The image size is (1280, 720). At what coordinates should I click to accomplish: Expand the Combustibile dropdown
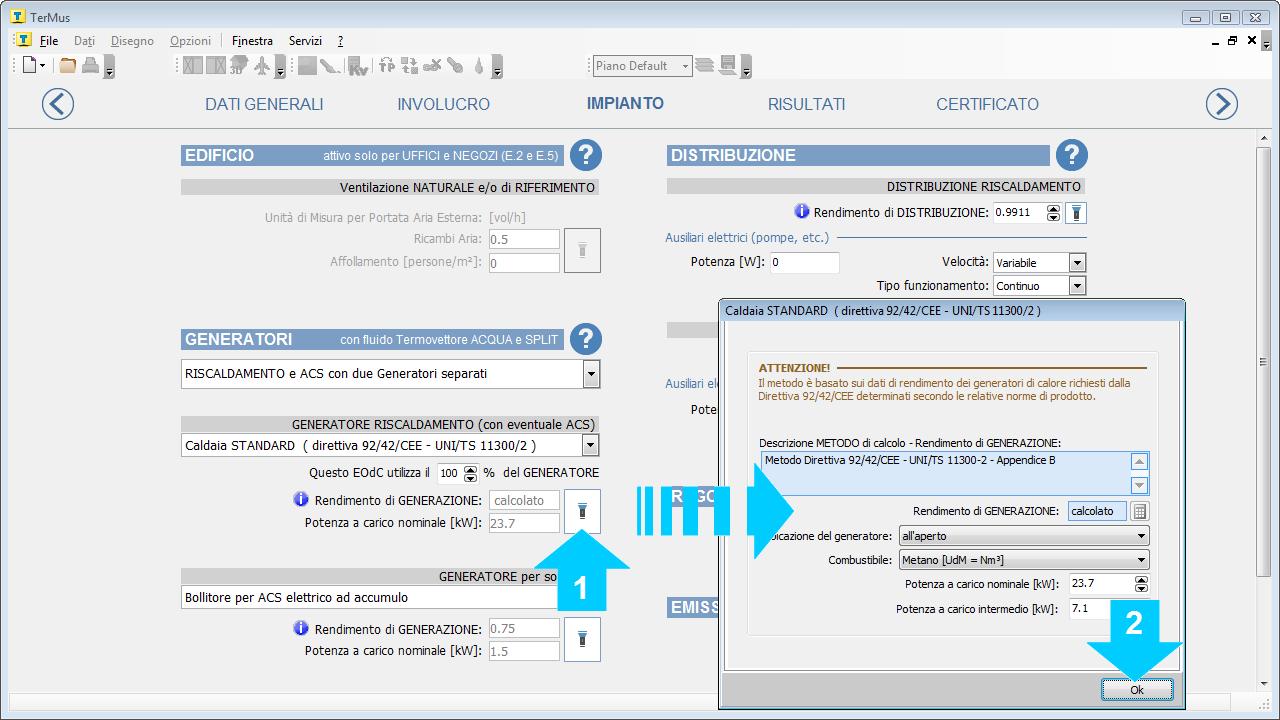(1141, 561)
